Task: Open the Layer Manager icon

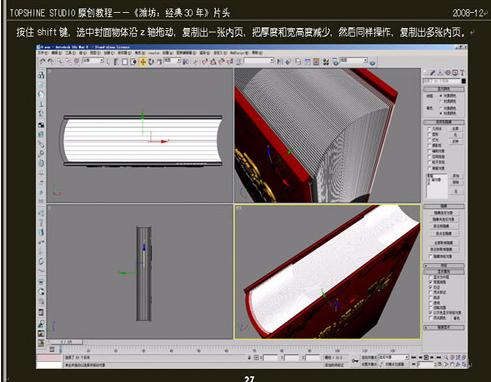Action: point(298,62)
